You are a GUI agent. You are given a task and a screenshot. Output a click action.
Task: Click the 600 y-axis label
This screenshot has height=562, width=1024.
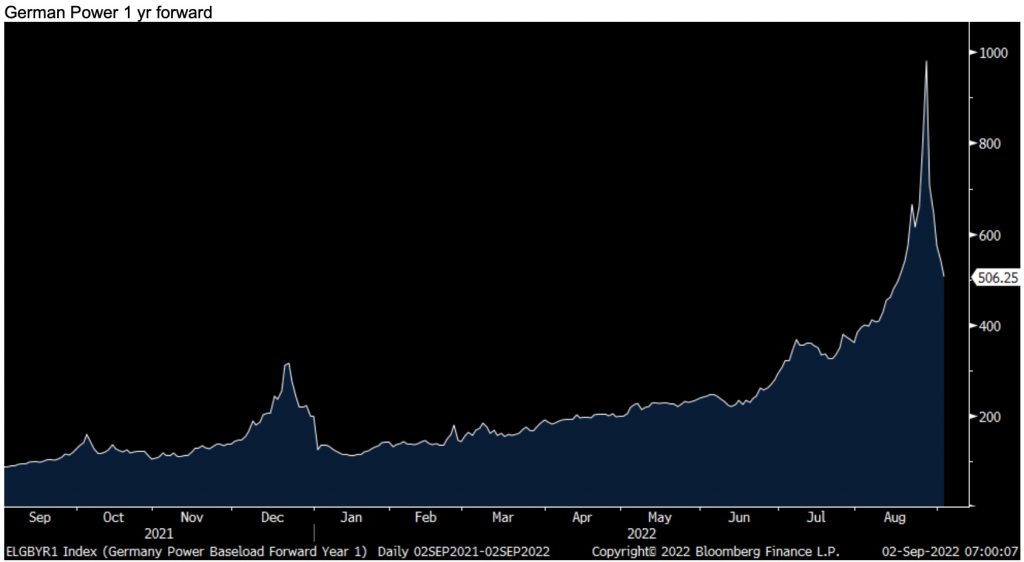coord(990,235)
